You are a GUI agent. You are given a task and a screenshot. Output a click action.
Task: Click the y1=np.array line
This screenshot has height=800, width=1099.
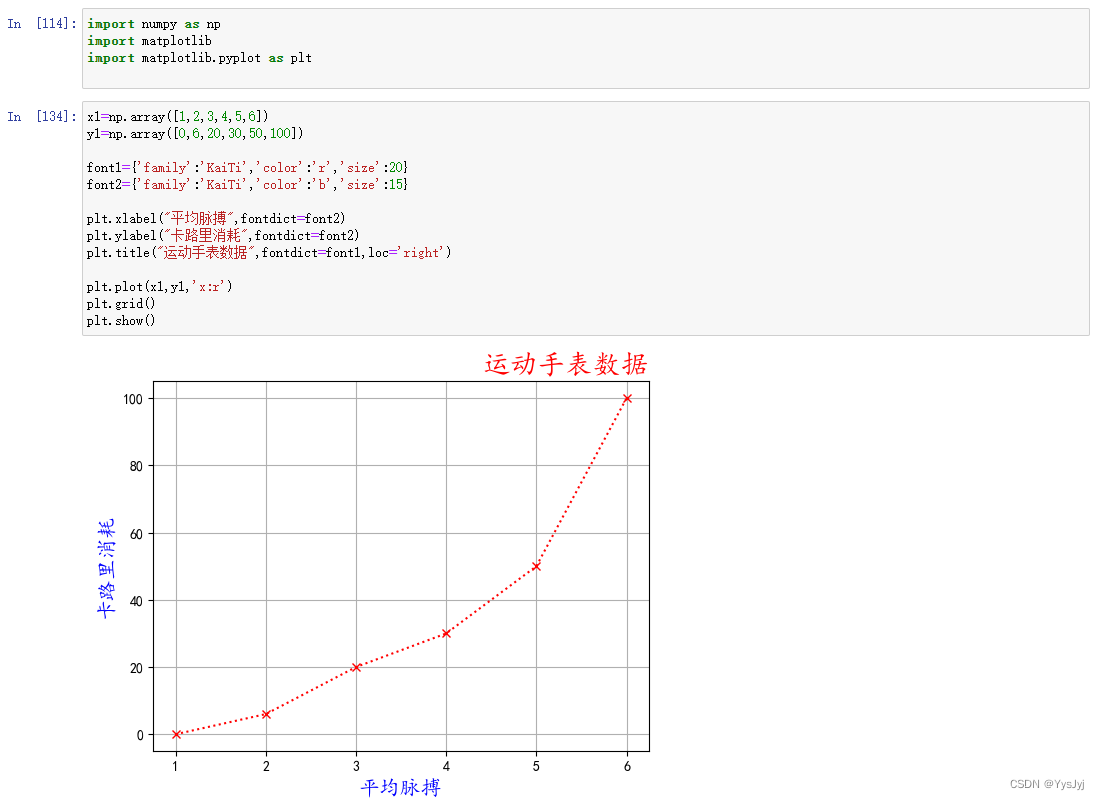pyautogui.click(x=195, y=133)
